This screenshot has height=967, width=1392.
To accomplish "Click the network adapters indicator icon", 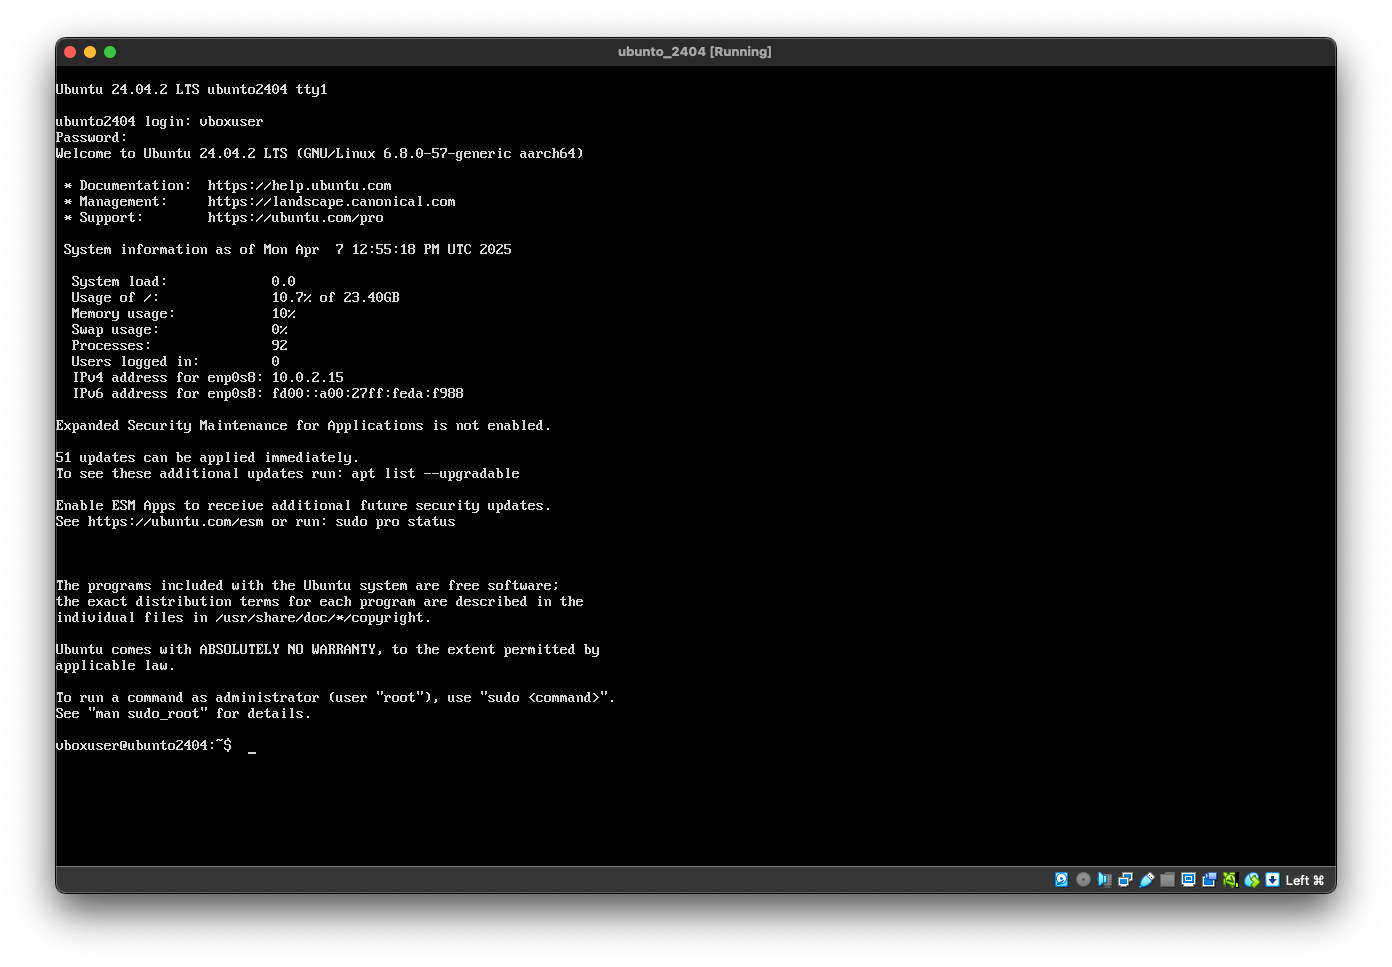I will 1125,880.
